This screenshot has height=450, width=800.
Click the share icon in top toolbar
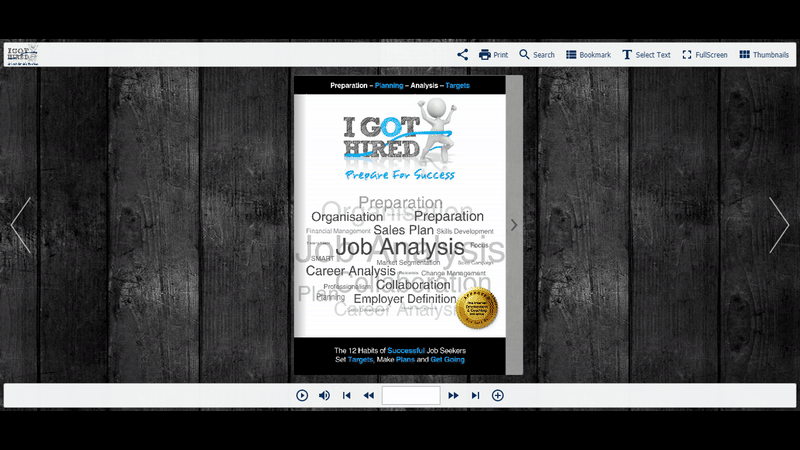[462, 55]
